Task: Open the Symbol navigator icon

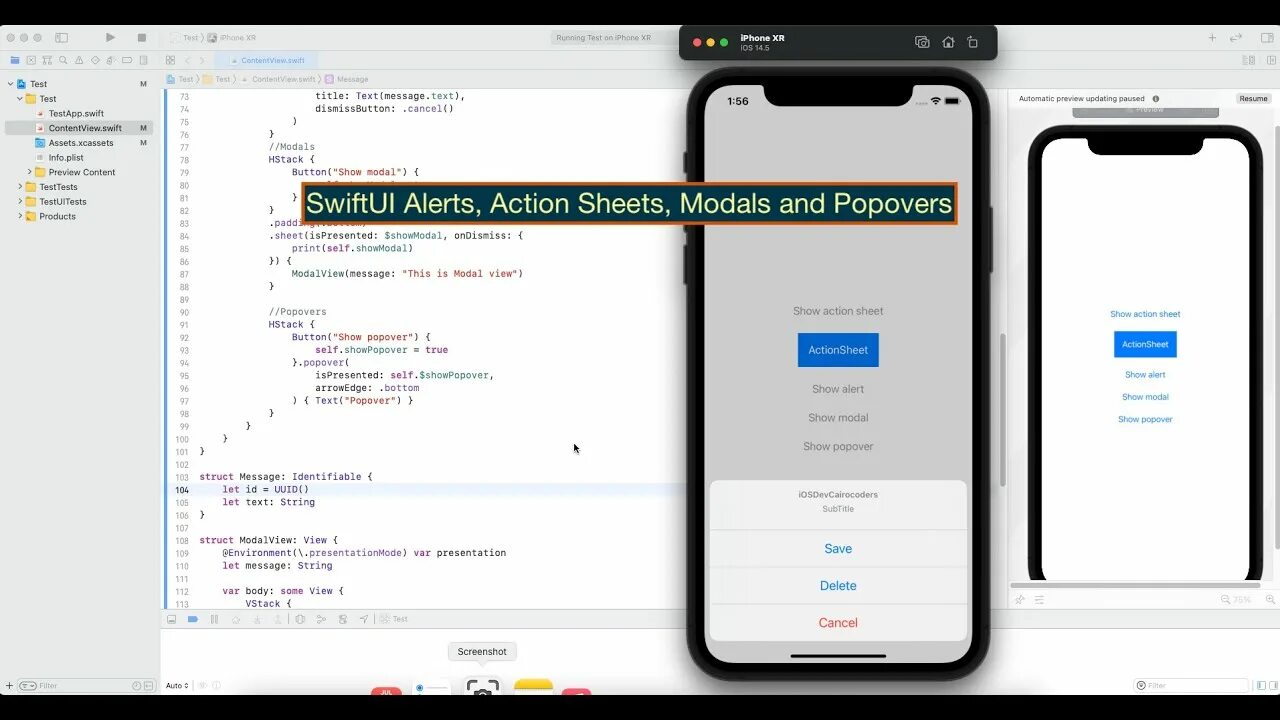Action: (x=47, y=60)
